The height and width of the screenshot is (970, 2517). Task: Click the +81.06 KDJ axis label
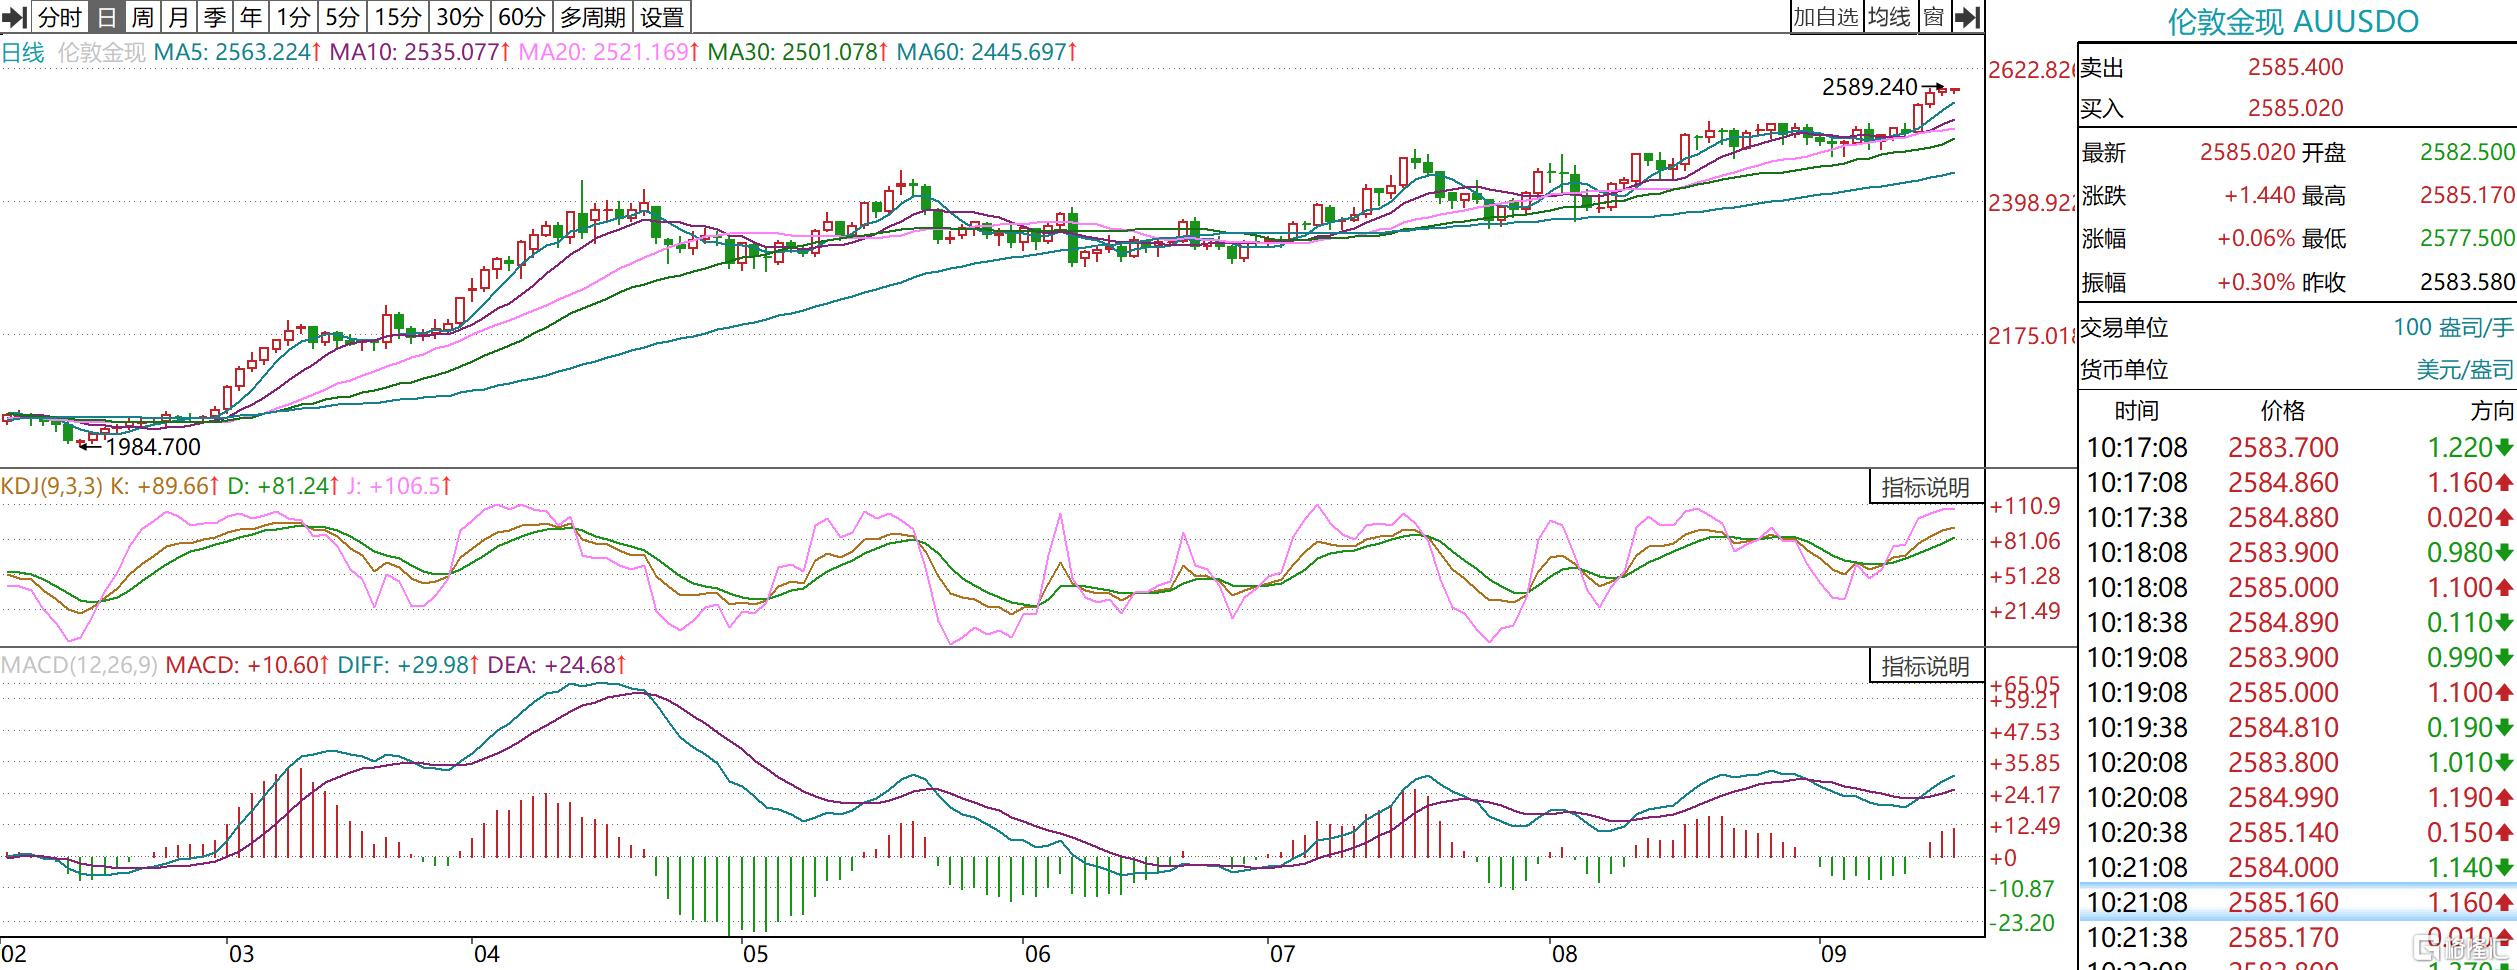2025,541
